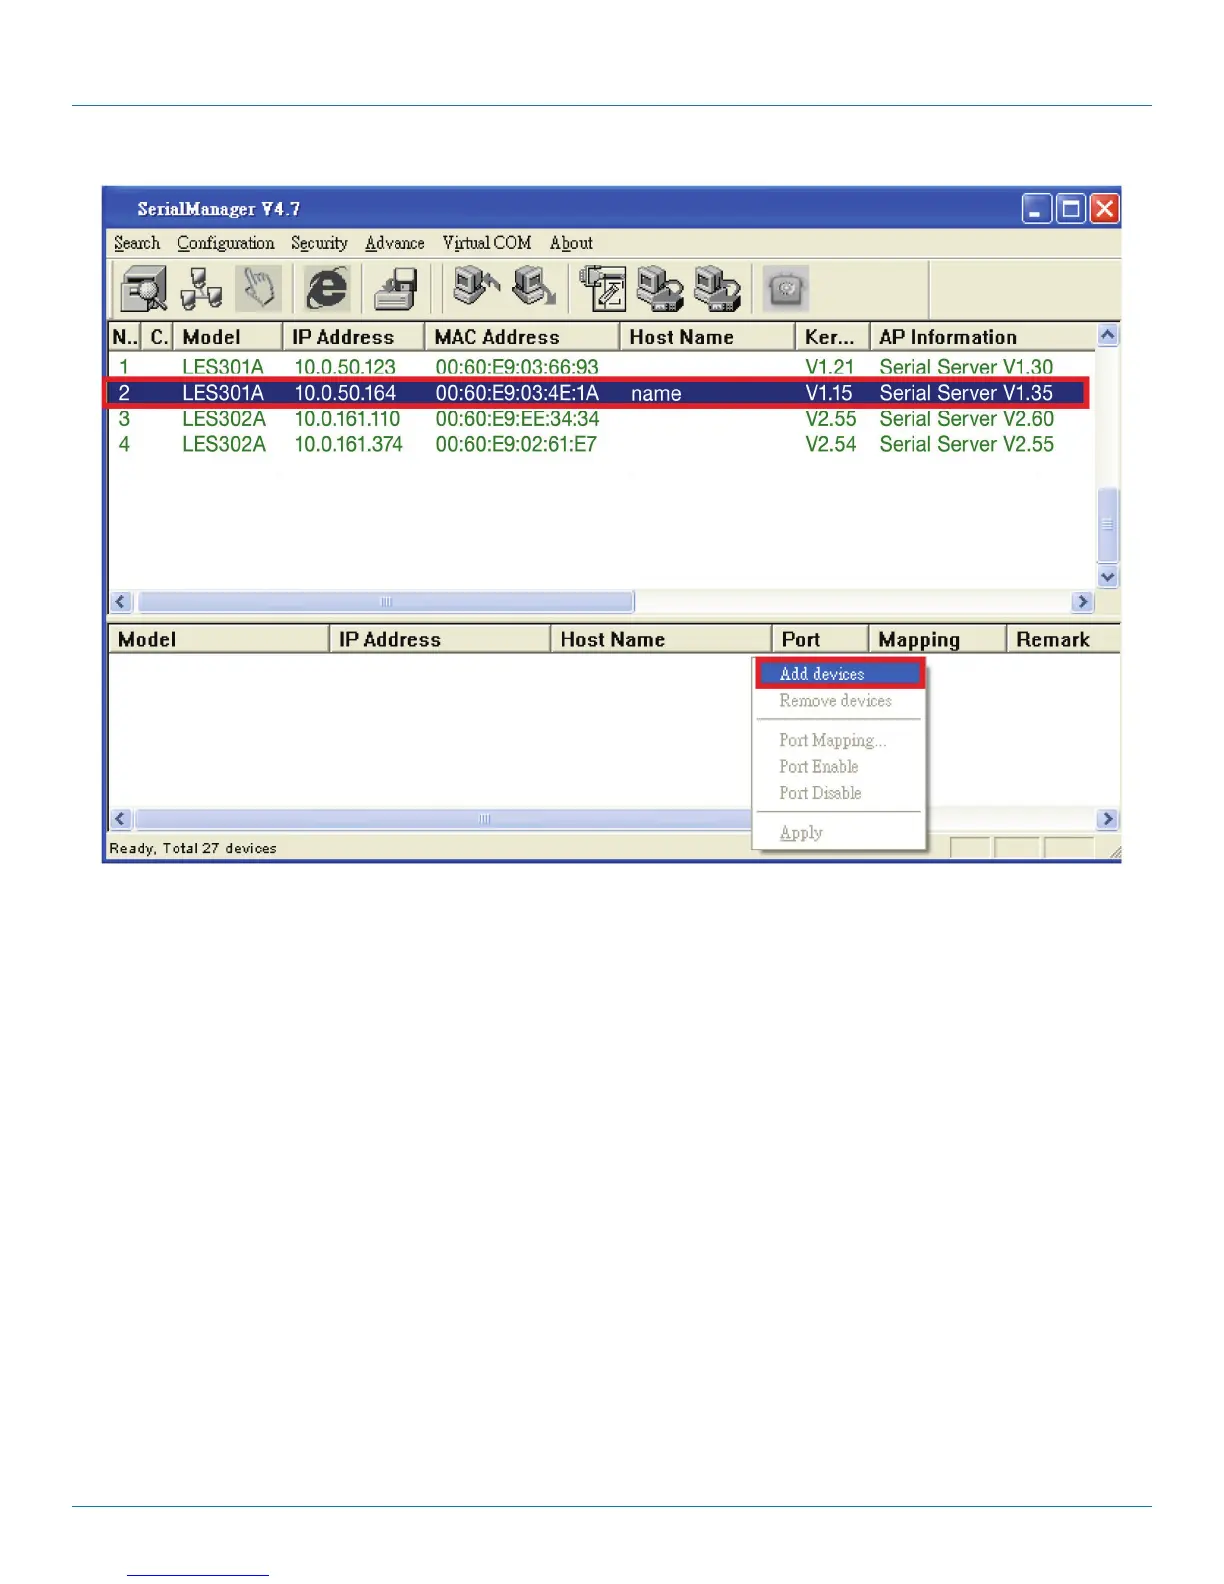Click lower horizontal scrollbar left arrow
1224x1584 pixels.
pyautogui.click(x=122, y=819)
